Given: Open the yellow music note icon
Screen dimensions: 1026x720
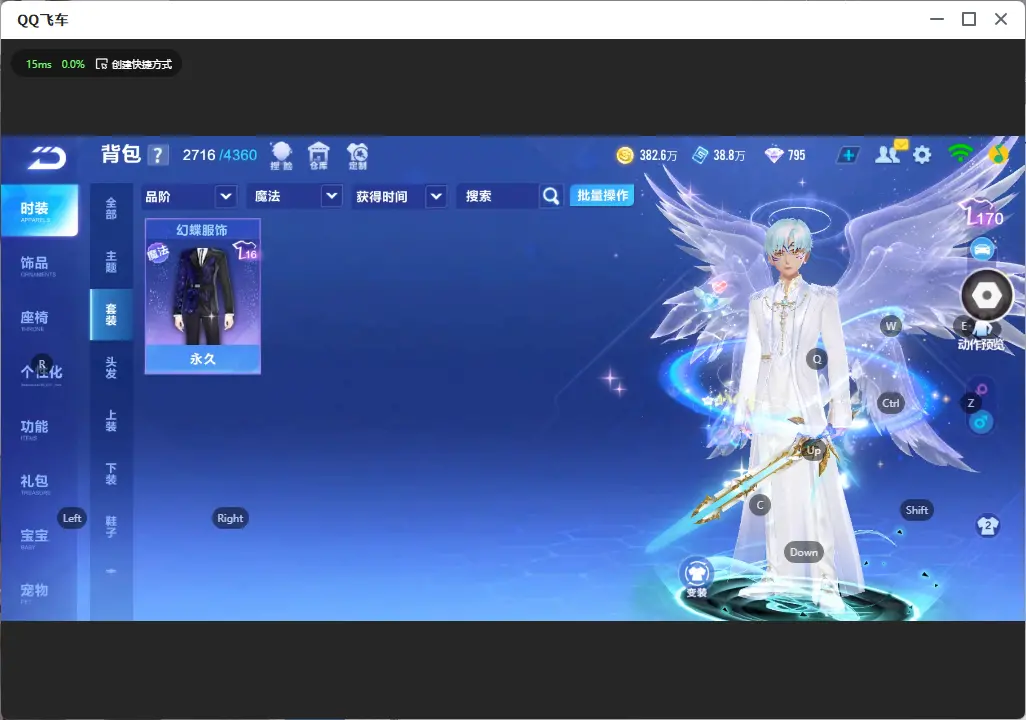Looking at the screenshot, I should (x=999, y=154).
